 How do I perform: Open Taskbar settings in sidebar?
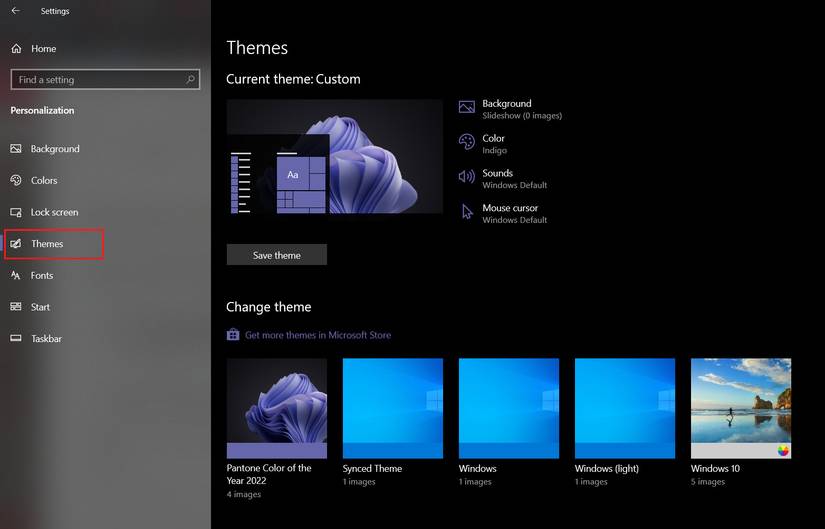pyautogui.click(x=46, y=339)
